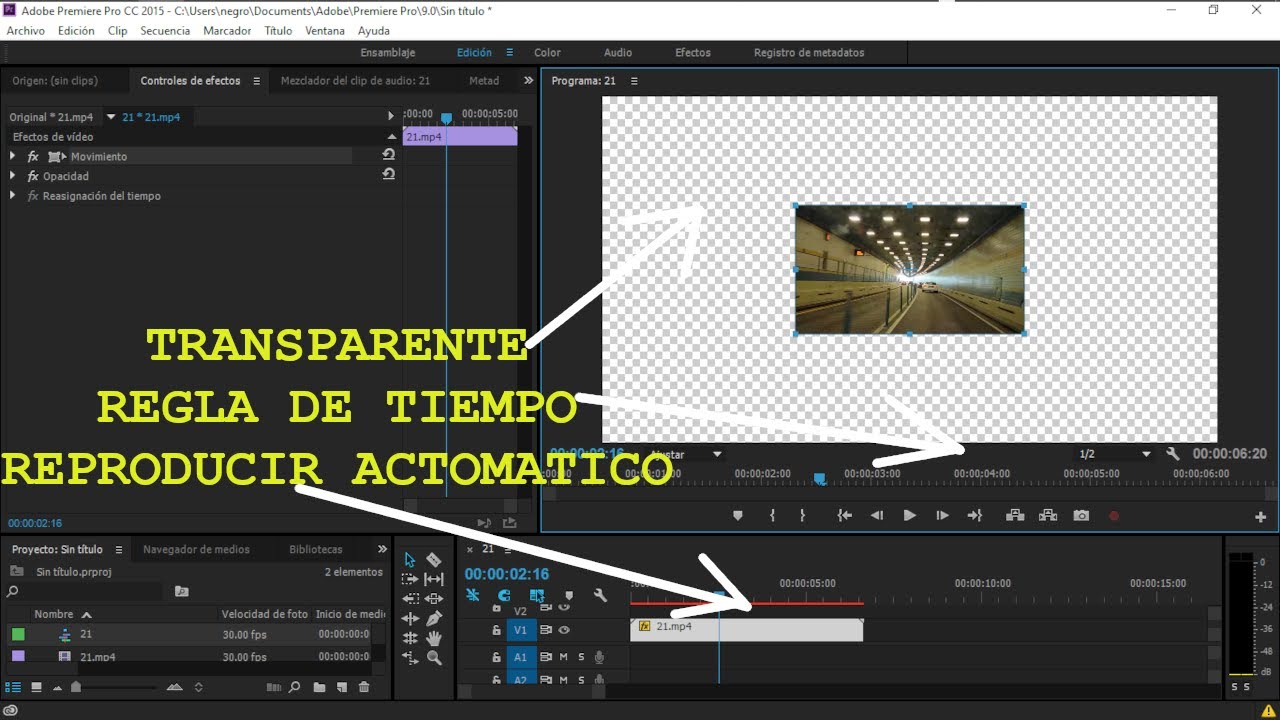Image resolution: width=1280 pixels, height=720 pixels.
Task: Open the 1/2 playback resolution dropdown
Action: pos(1114,454)
